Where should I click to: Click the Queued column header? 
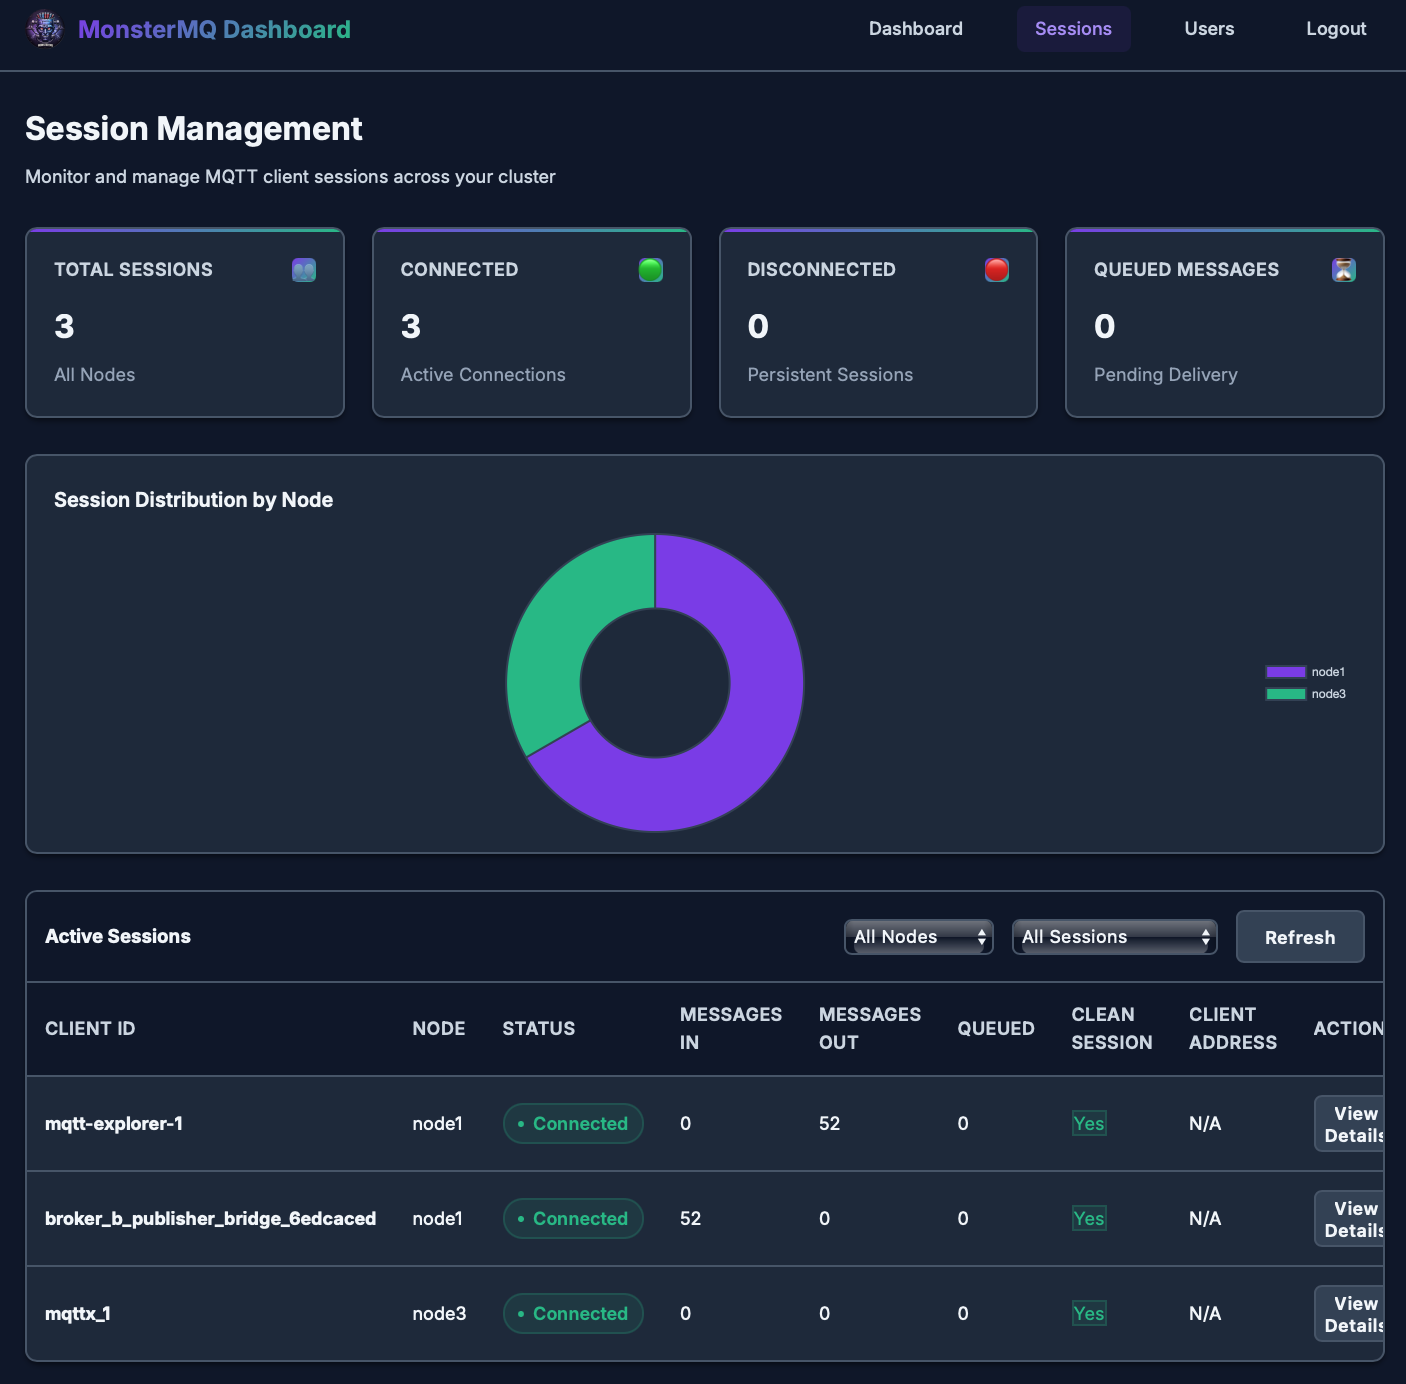tap(996, 1029)
